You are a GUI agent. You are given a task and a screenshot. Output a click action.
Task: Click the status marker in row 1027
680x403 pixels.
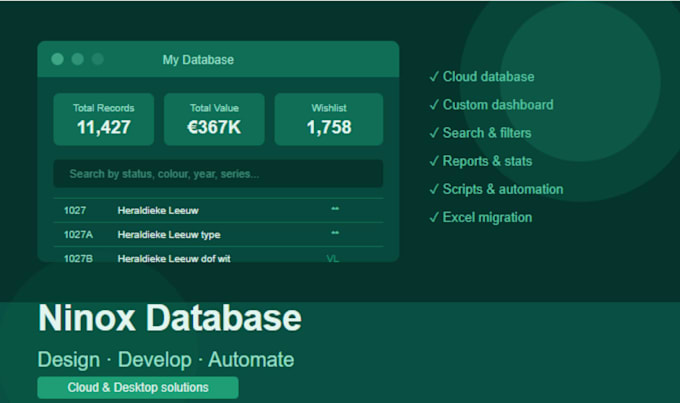(335, 209)
